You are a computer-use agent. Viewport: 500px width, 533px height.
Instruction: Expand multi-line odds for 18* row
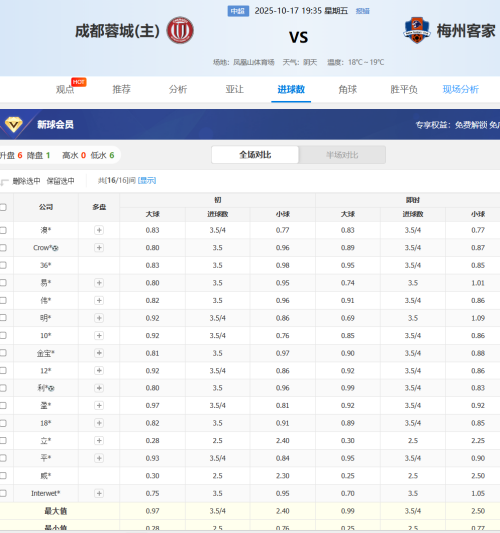(99, 423)
